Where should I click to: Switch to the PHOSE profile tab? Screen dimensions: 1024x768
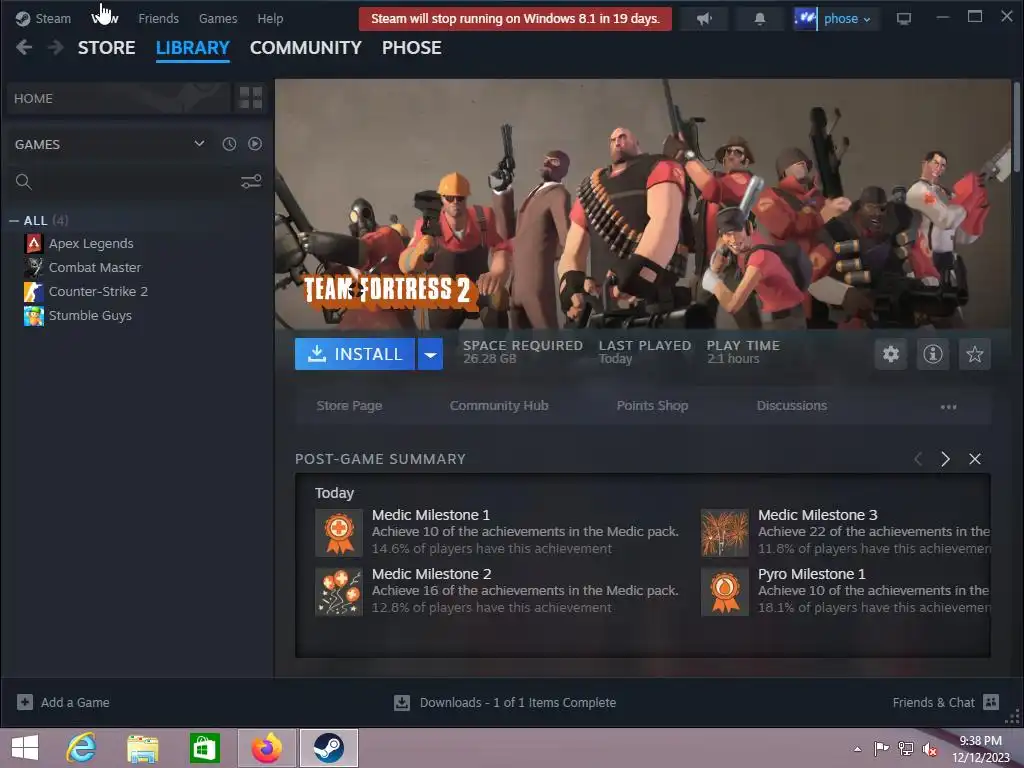point(411,48)
